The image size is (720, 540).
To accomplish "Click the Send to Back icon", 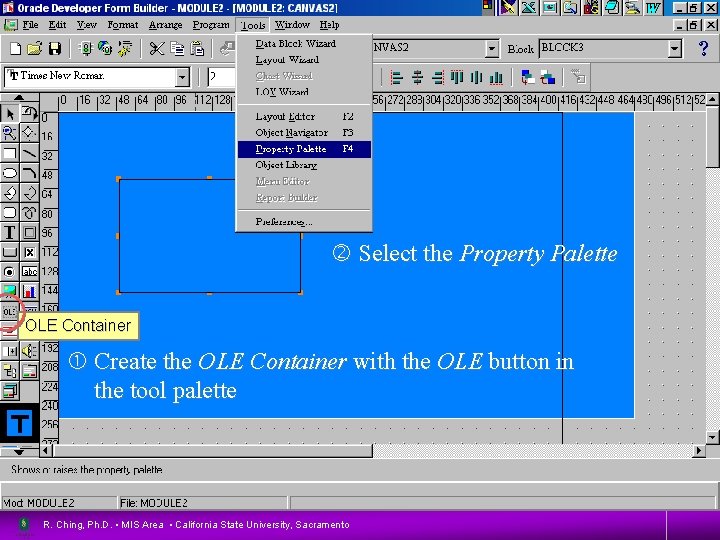I will [547, 77].
